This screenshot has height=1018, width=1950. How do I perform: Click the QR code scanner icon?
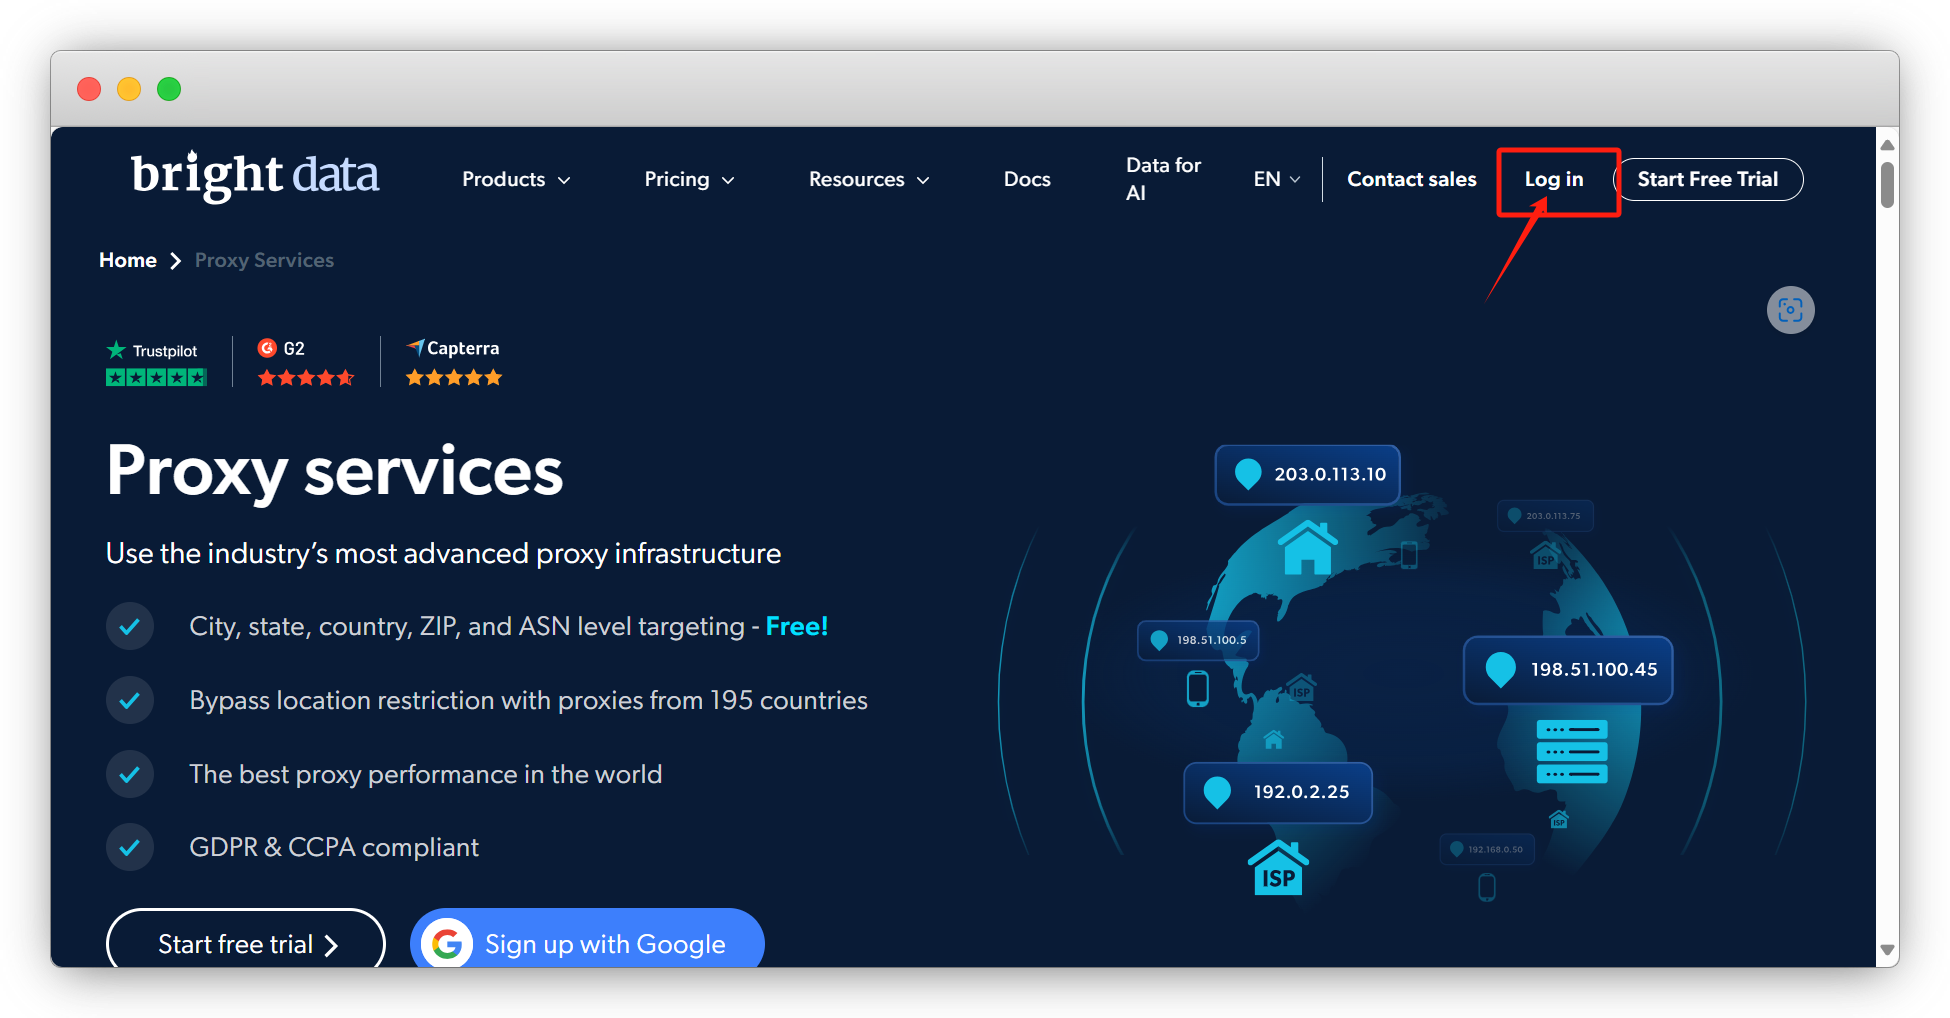point(1790,310)
